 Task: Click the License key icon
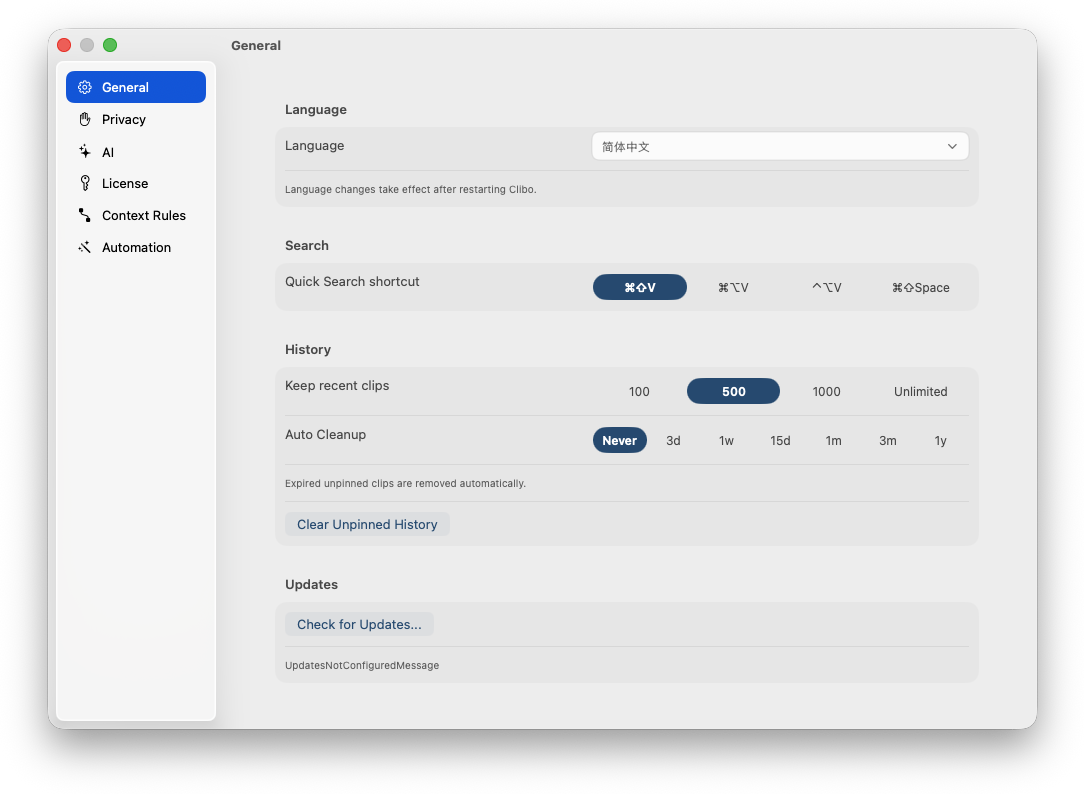coord(85,183)
